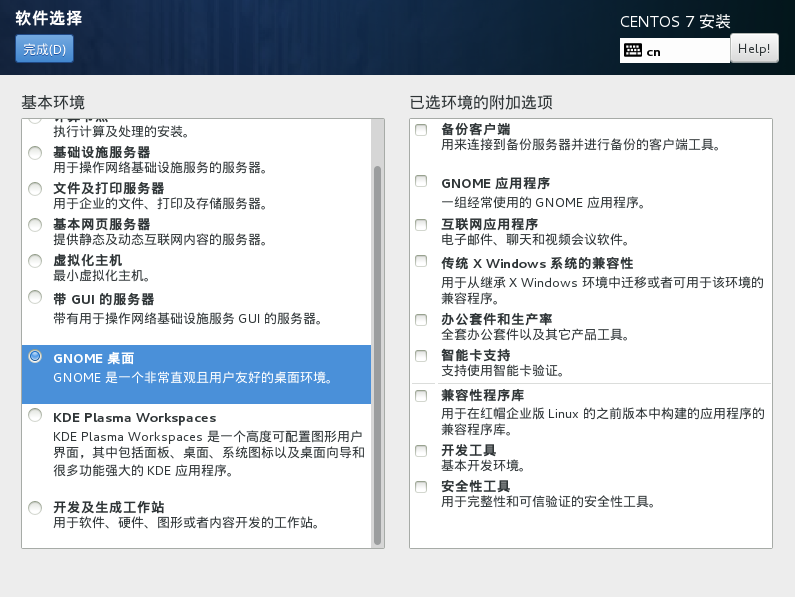The width and height of the screenshot is (795, 597).
Task: Tick the 互联网应用程序 checkbox
Action: (421, 225)
